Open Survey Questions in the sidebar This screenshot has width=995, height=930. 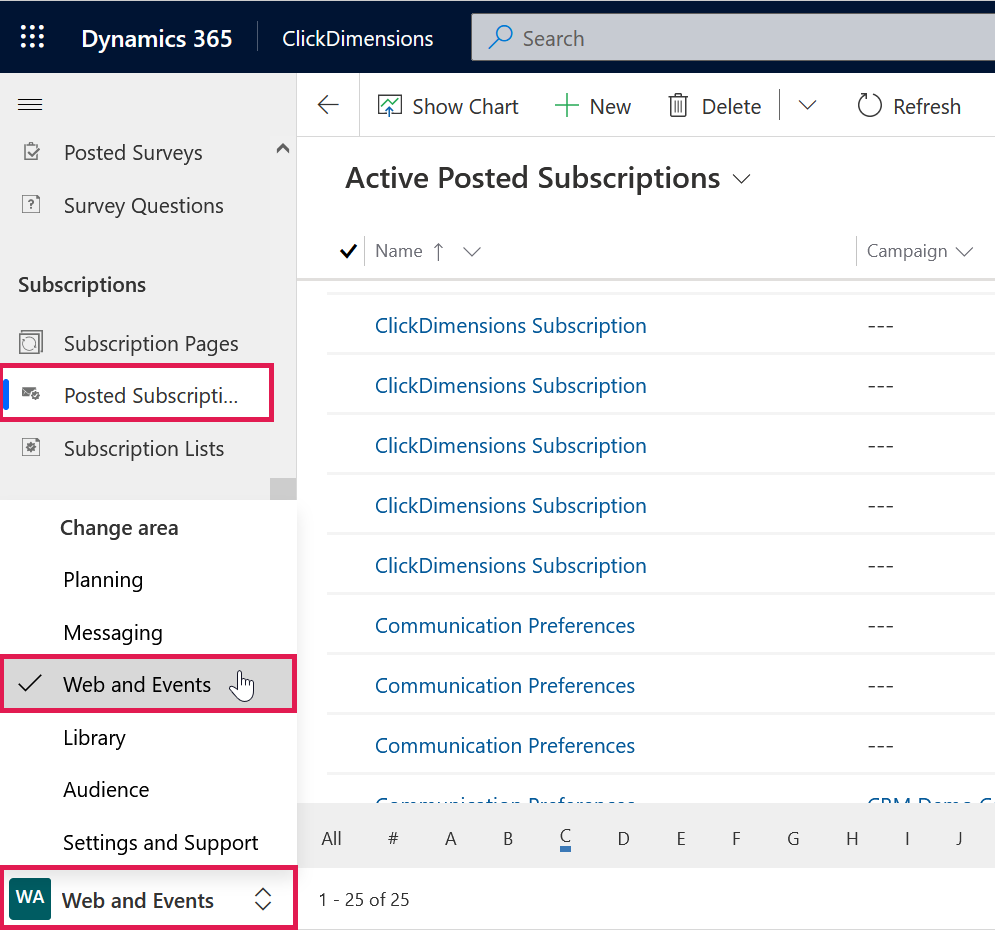coord(143,206)
